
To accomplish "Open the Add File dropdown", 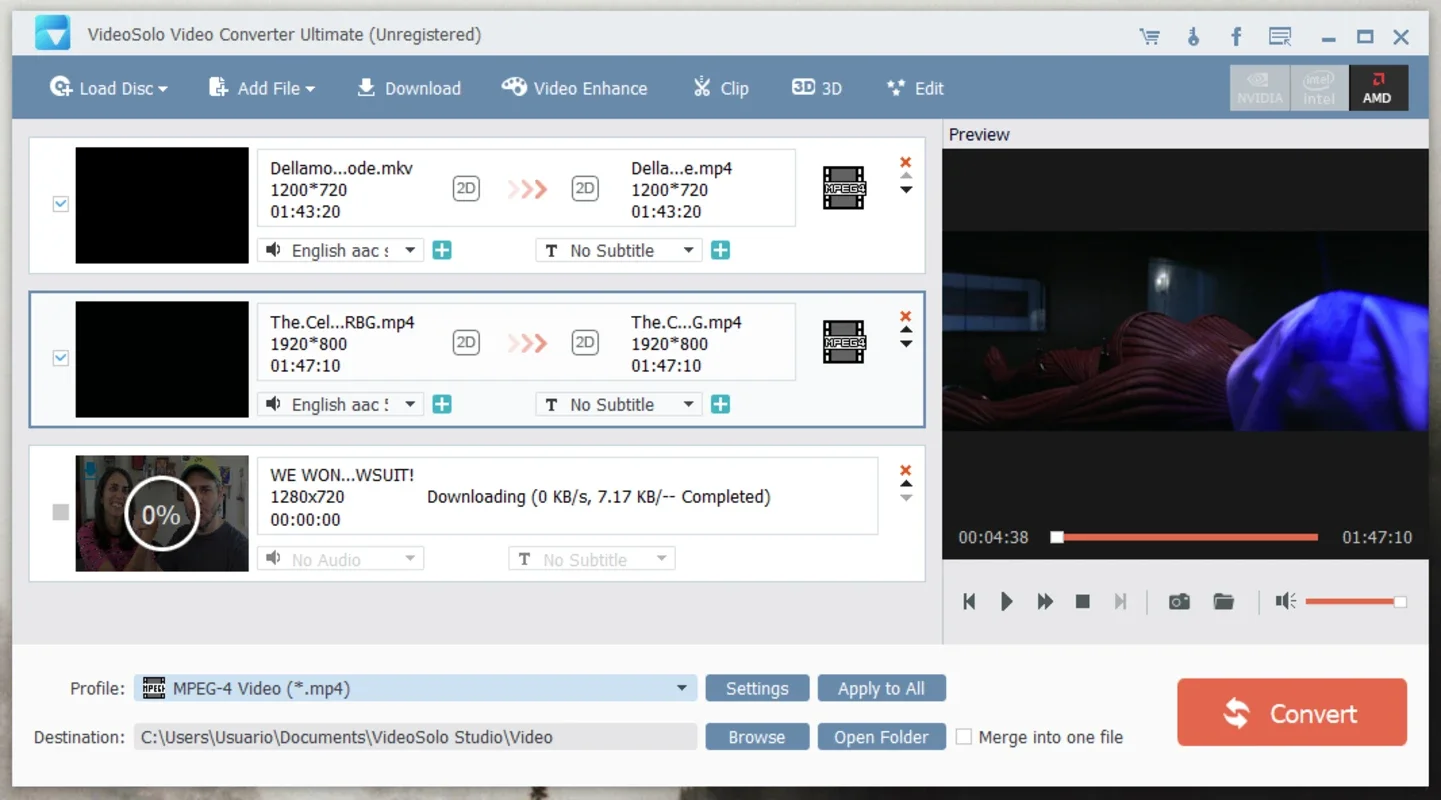I will tap(261, 88).
